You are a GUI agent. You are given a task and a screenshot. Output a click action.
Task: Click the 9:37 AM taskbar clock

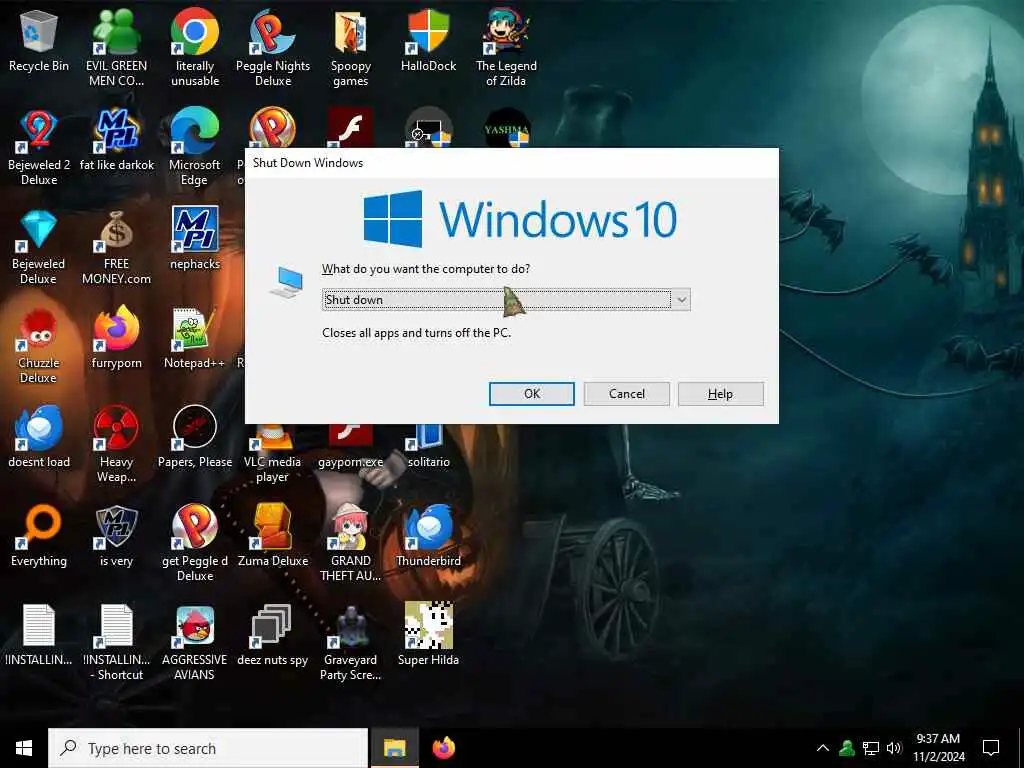938,748
